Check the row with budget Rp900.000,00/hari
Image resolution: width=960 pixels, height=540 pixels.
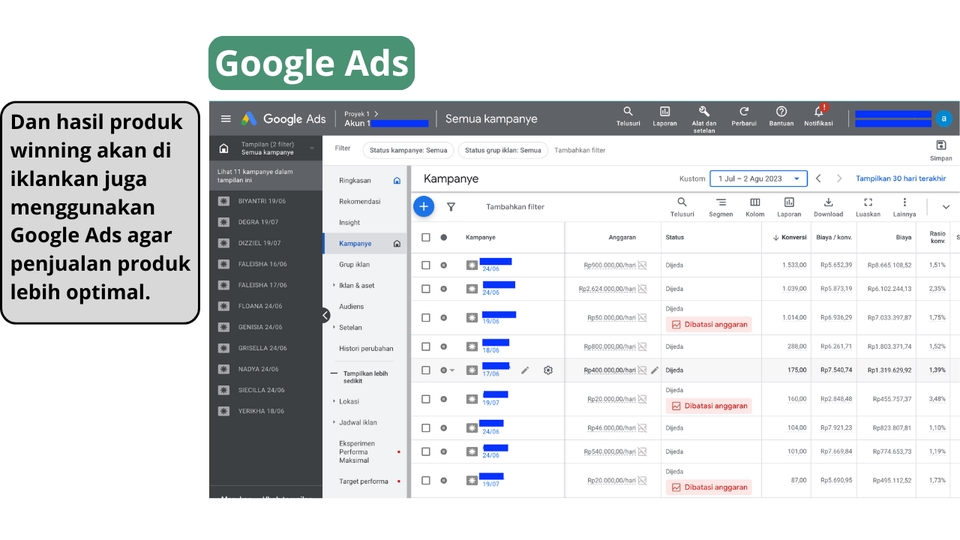426,265
